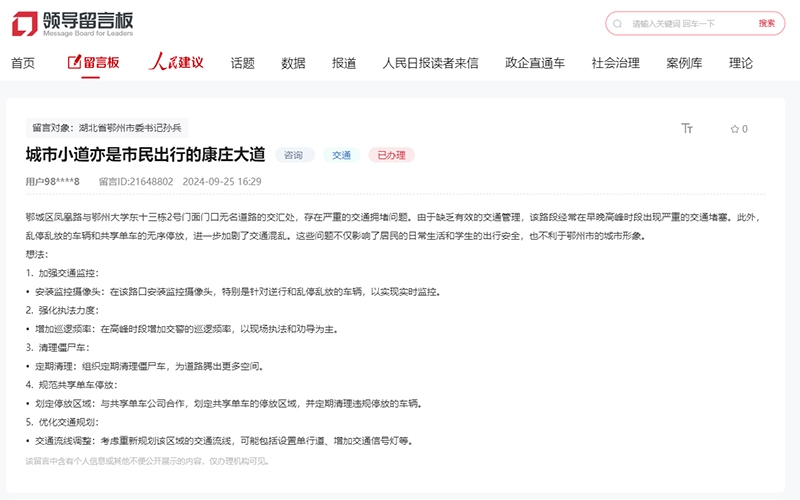Click the 留言对象 recipient label
Image resolution: width=800 pixels, height=500 pixels.
[107, 128]
